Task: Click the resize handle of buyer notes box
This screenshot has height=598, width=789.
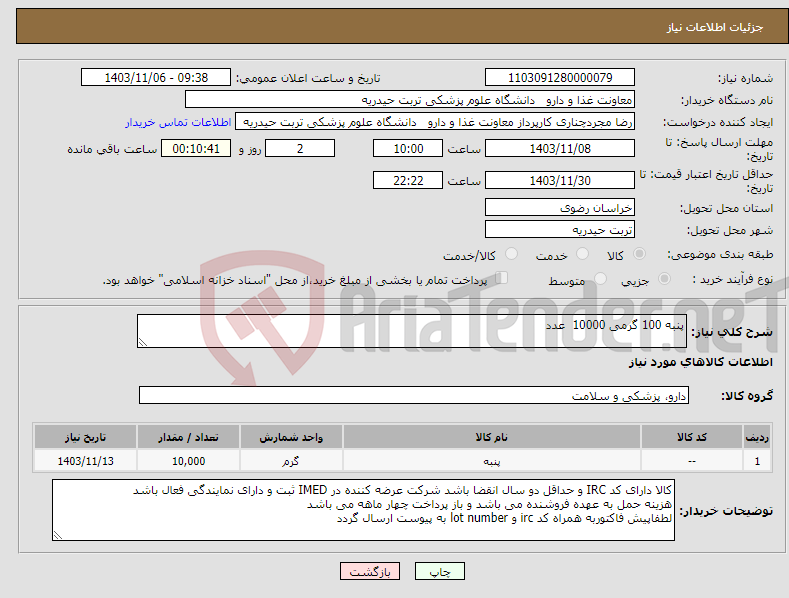Action: (x=58, y=535)
